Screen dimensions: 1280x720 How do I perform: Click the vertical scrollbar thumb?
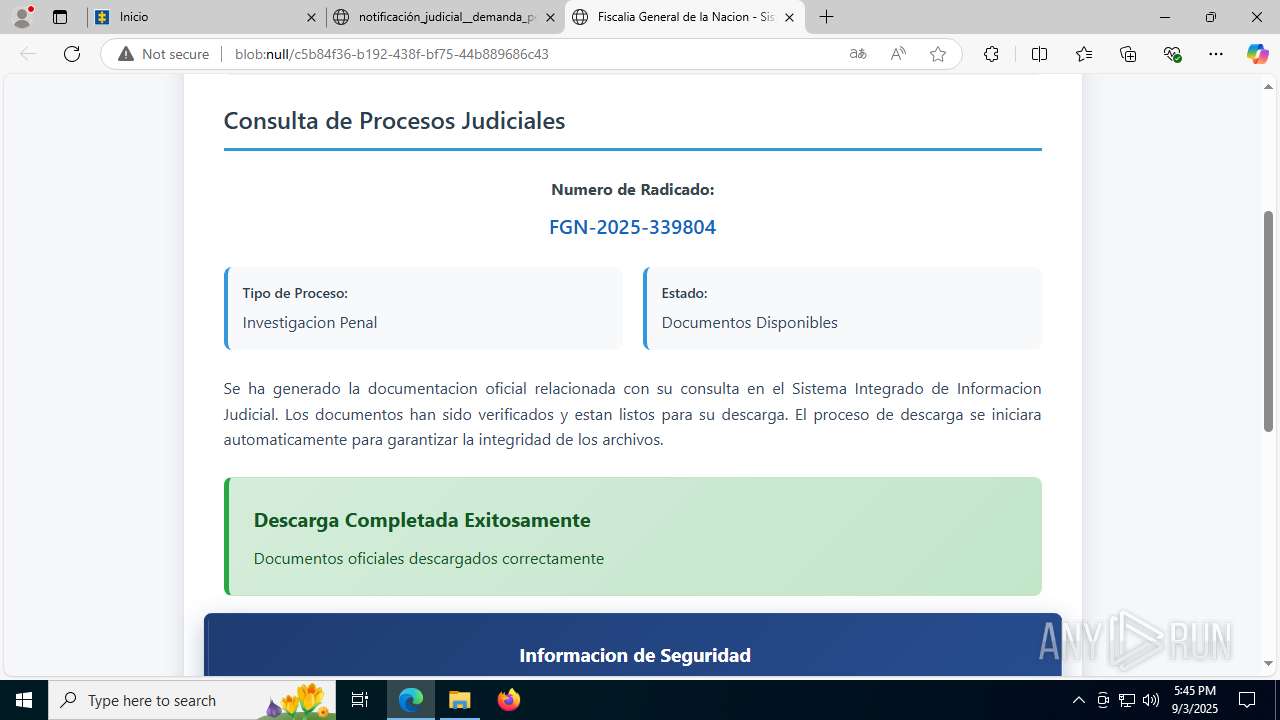click(x=1268, y=320)
